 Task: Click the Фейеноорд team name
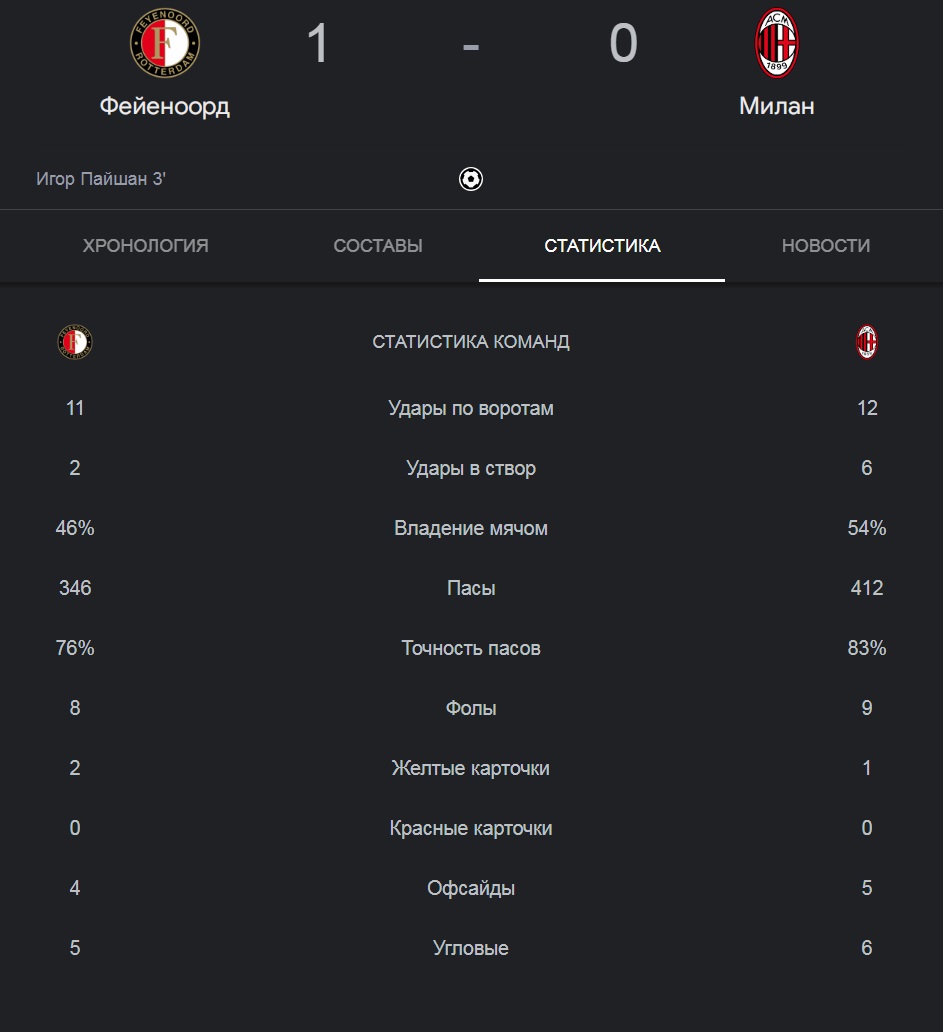pyautogui.click(x=165, y=106)
